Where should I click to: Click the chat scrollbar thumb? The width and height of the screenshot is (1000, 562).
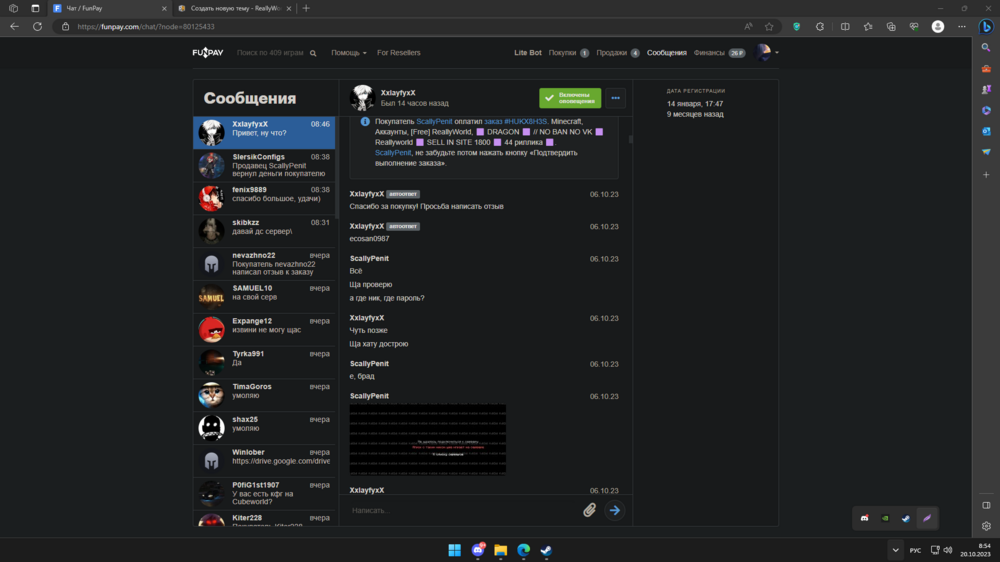coord(631,139)
